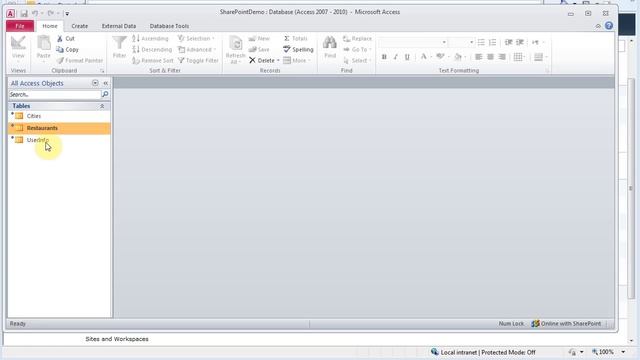
Task: Sort records Ascending
Action: [150, 38]
